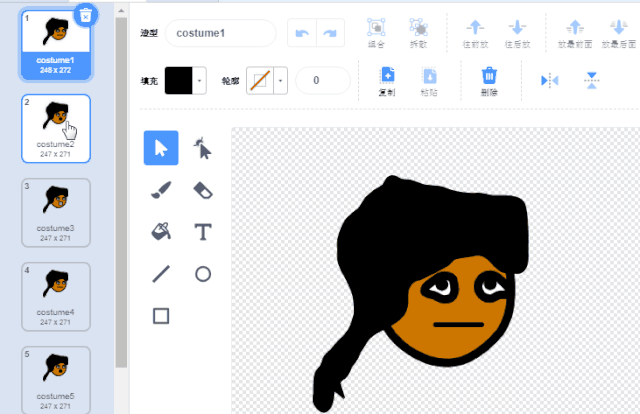Flip the costume horizontally
This screenshot has width=640, height=414.
tap(549, 80)
